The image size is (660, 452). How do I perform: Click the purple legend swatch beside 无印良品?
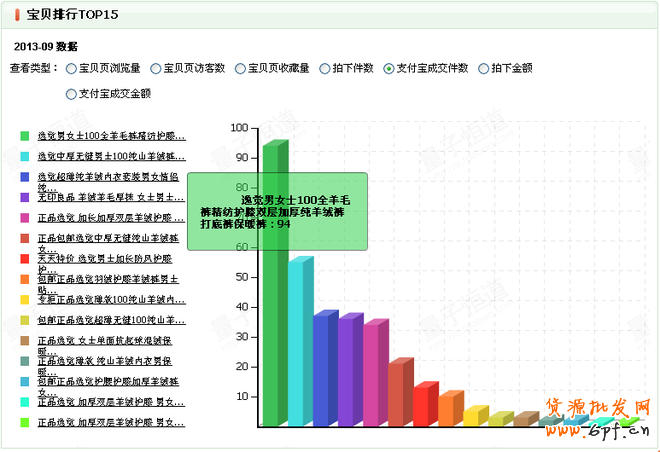coord(24,198)
